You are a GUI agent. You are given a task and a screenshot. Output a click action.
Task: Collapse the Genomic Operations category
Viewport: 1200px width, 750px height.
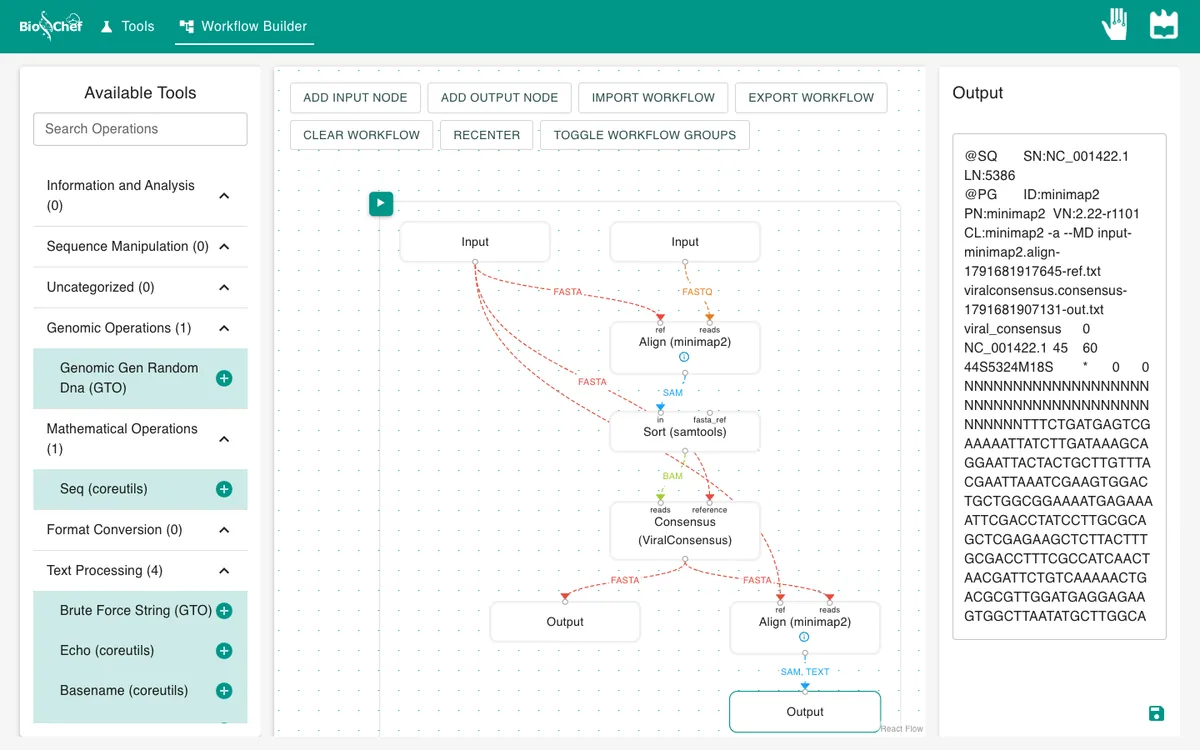tap(224, 328)
